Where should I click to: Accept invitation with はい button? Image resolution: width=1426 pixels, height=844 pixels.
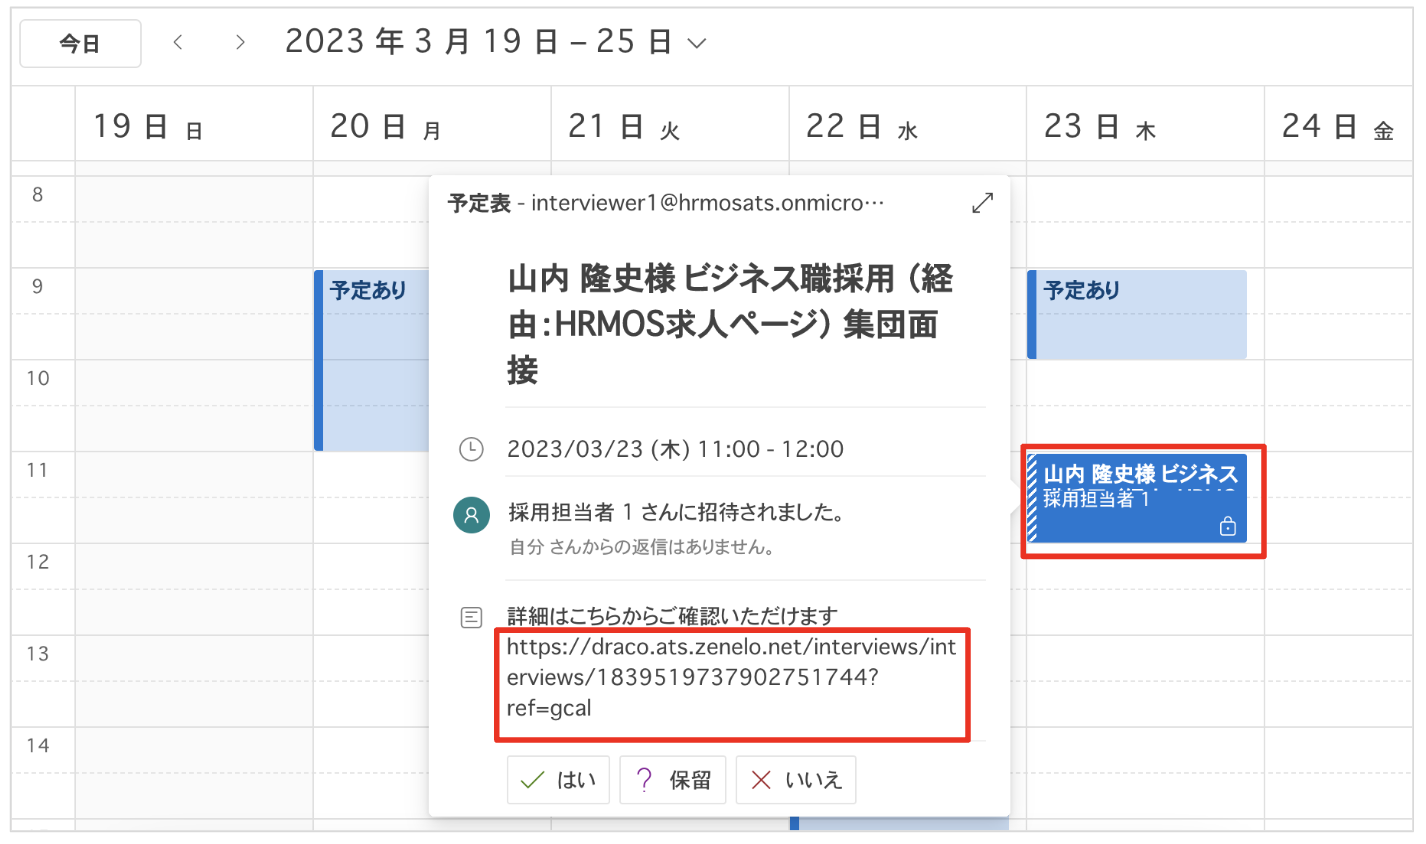558,780
